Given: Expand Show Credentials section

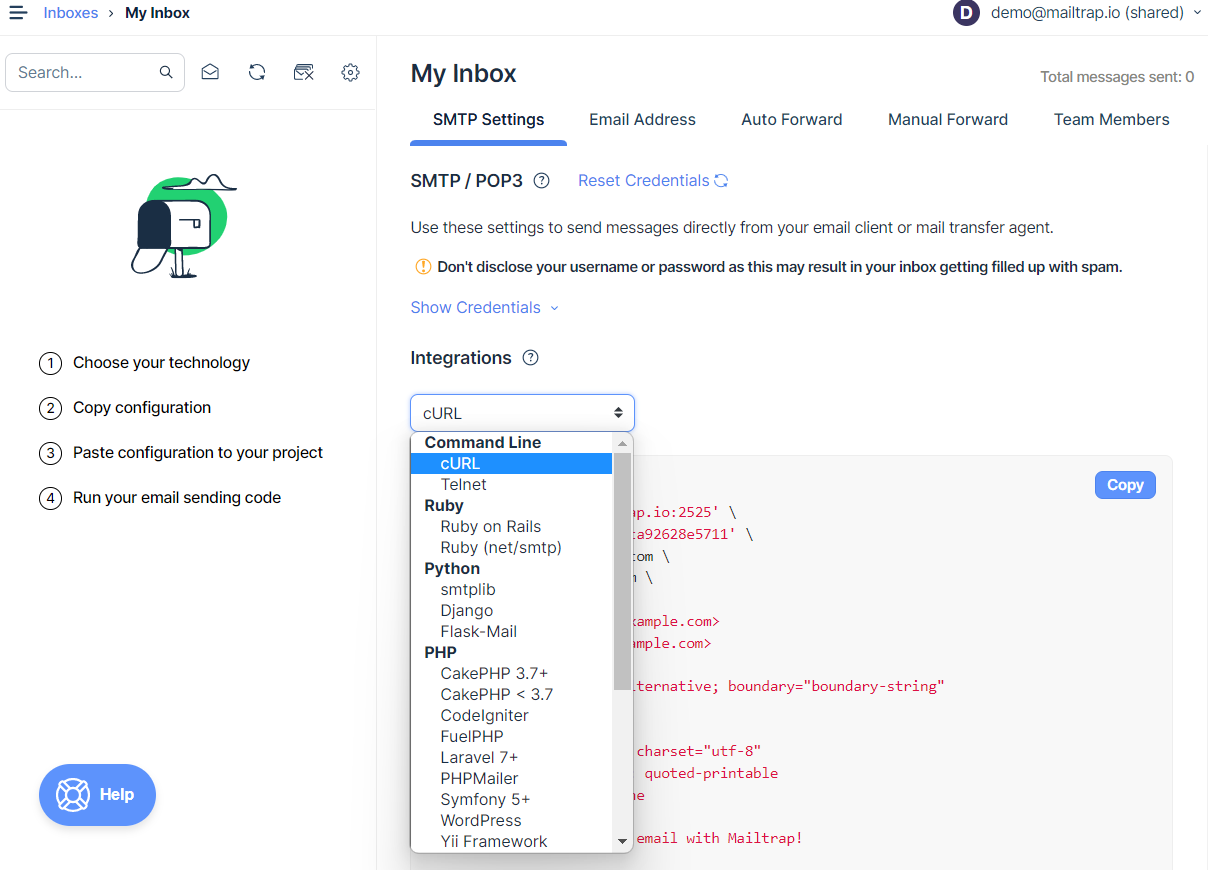Looking at the screenshot, I should (x=484, y=307).
